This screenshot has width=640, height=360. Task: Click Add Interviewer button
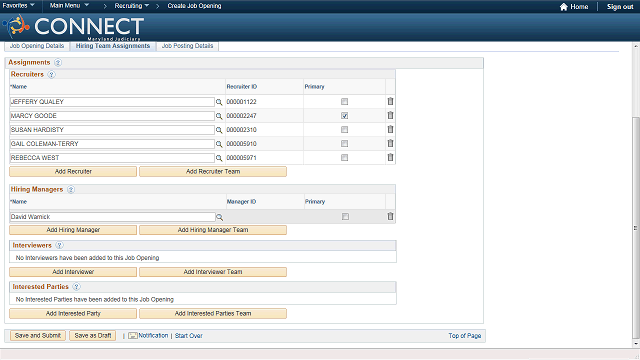[73, 272]
